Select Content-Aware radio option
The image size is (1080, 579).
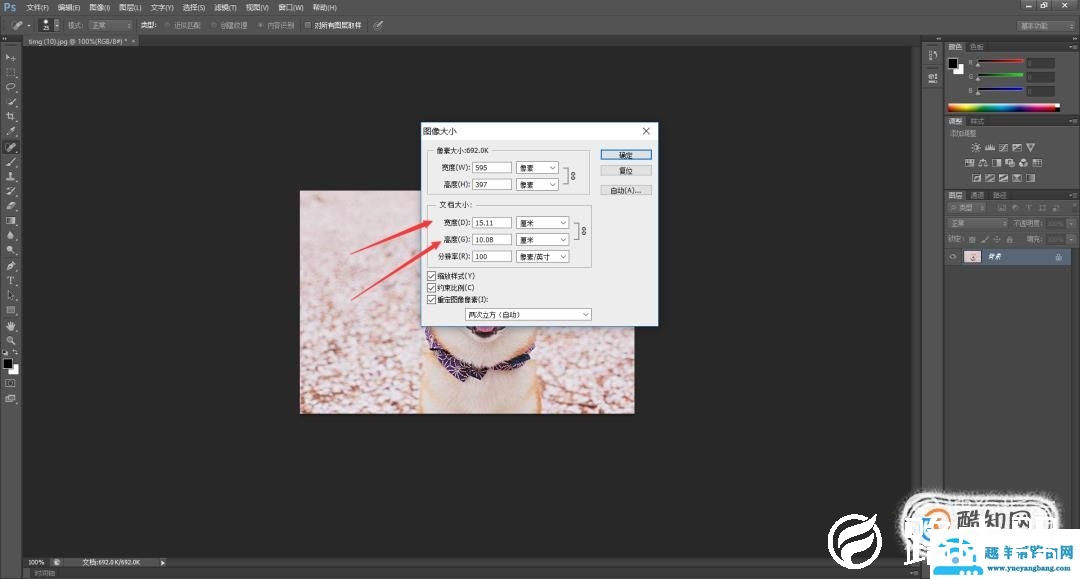(x=260, y=25)
